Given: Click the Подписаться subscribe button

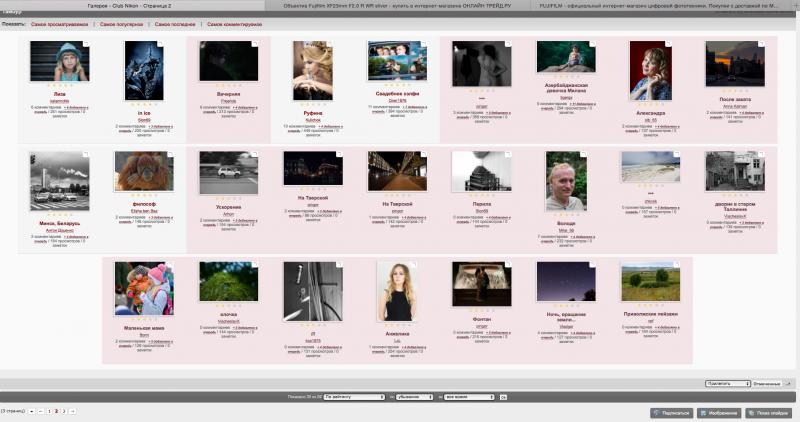Looking at the screenshot, I should tap(672, 413).
